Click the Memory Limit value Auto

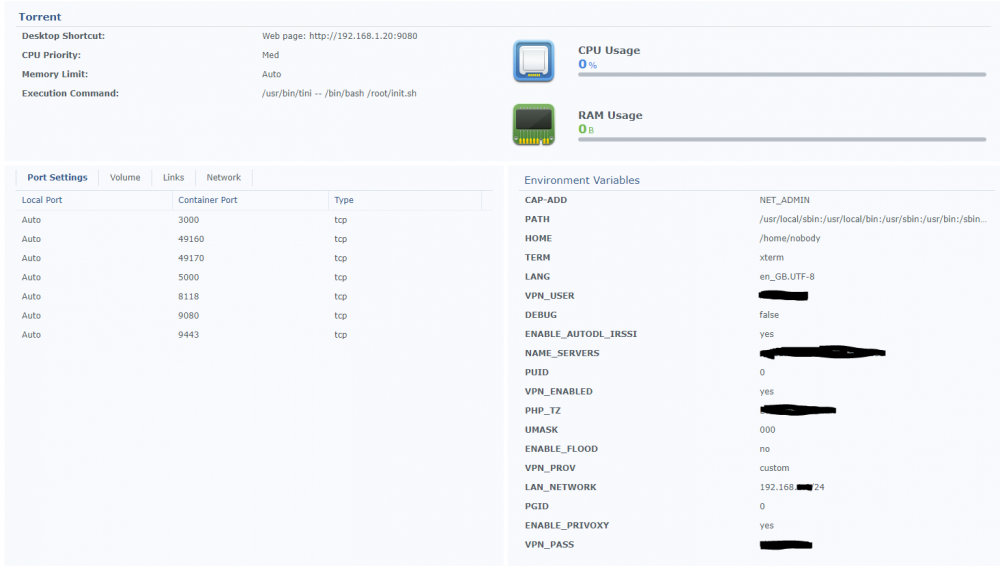pyautogui.click(x=272, y=74)
